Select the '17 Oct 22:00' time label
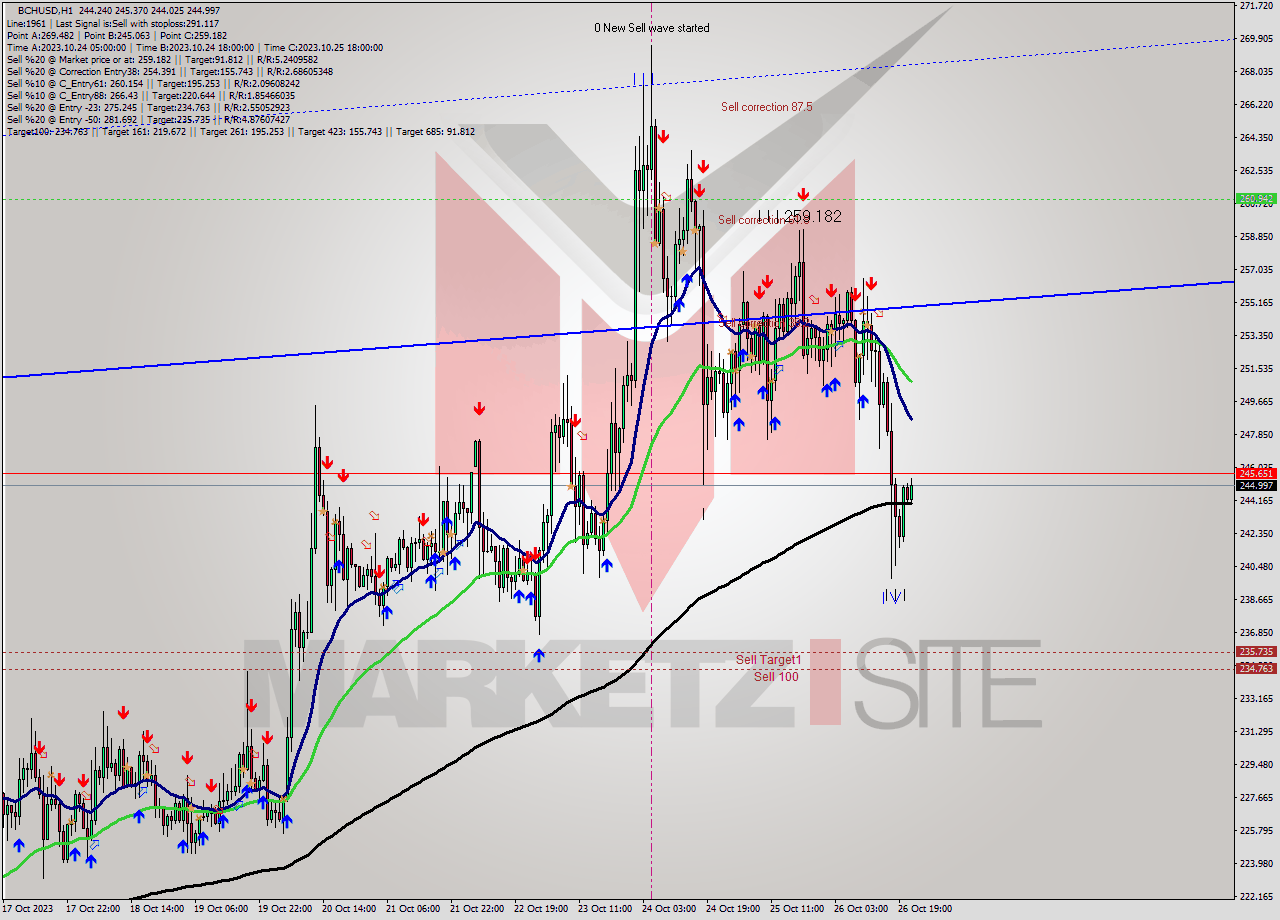 [x=92, y=909]
